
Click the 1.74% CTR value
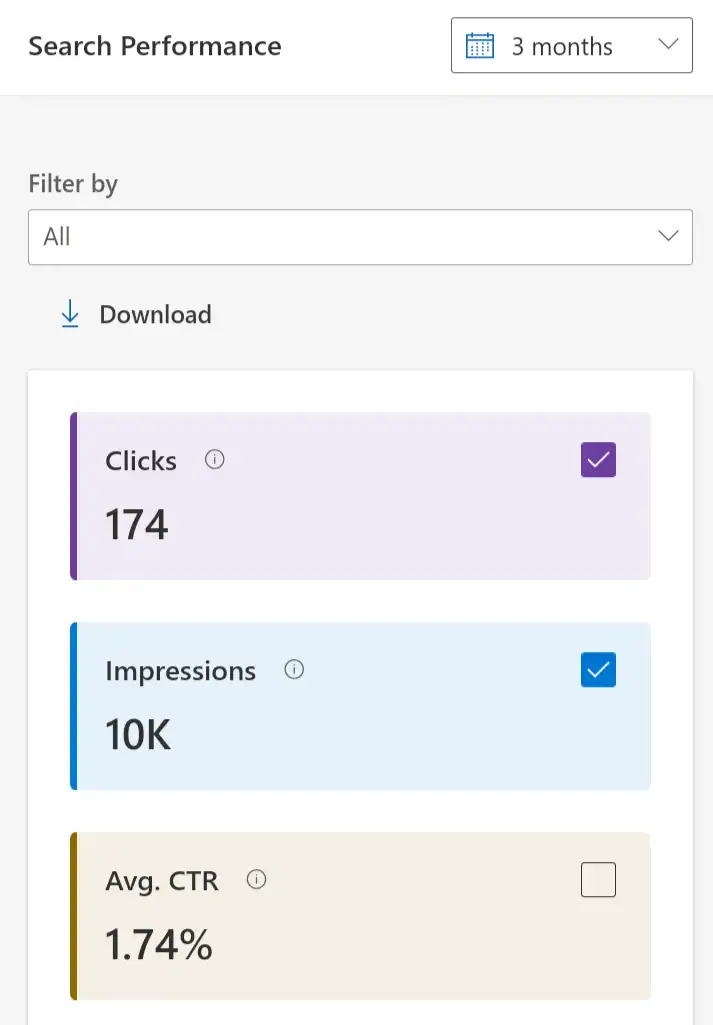158,943
